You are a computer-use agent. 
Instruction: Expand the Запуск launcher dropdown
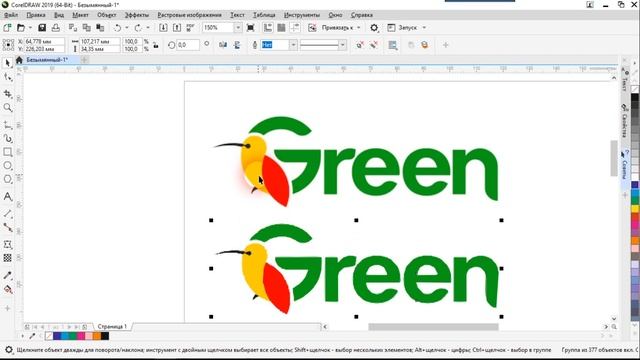pos(424,27)
